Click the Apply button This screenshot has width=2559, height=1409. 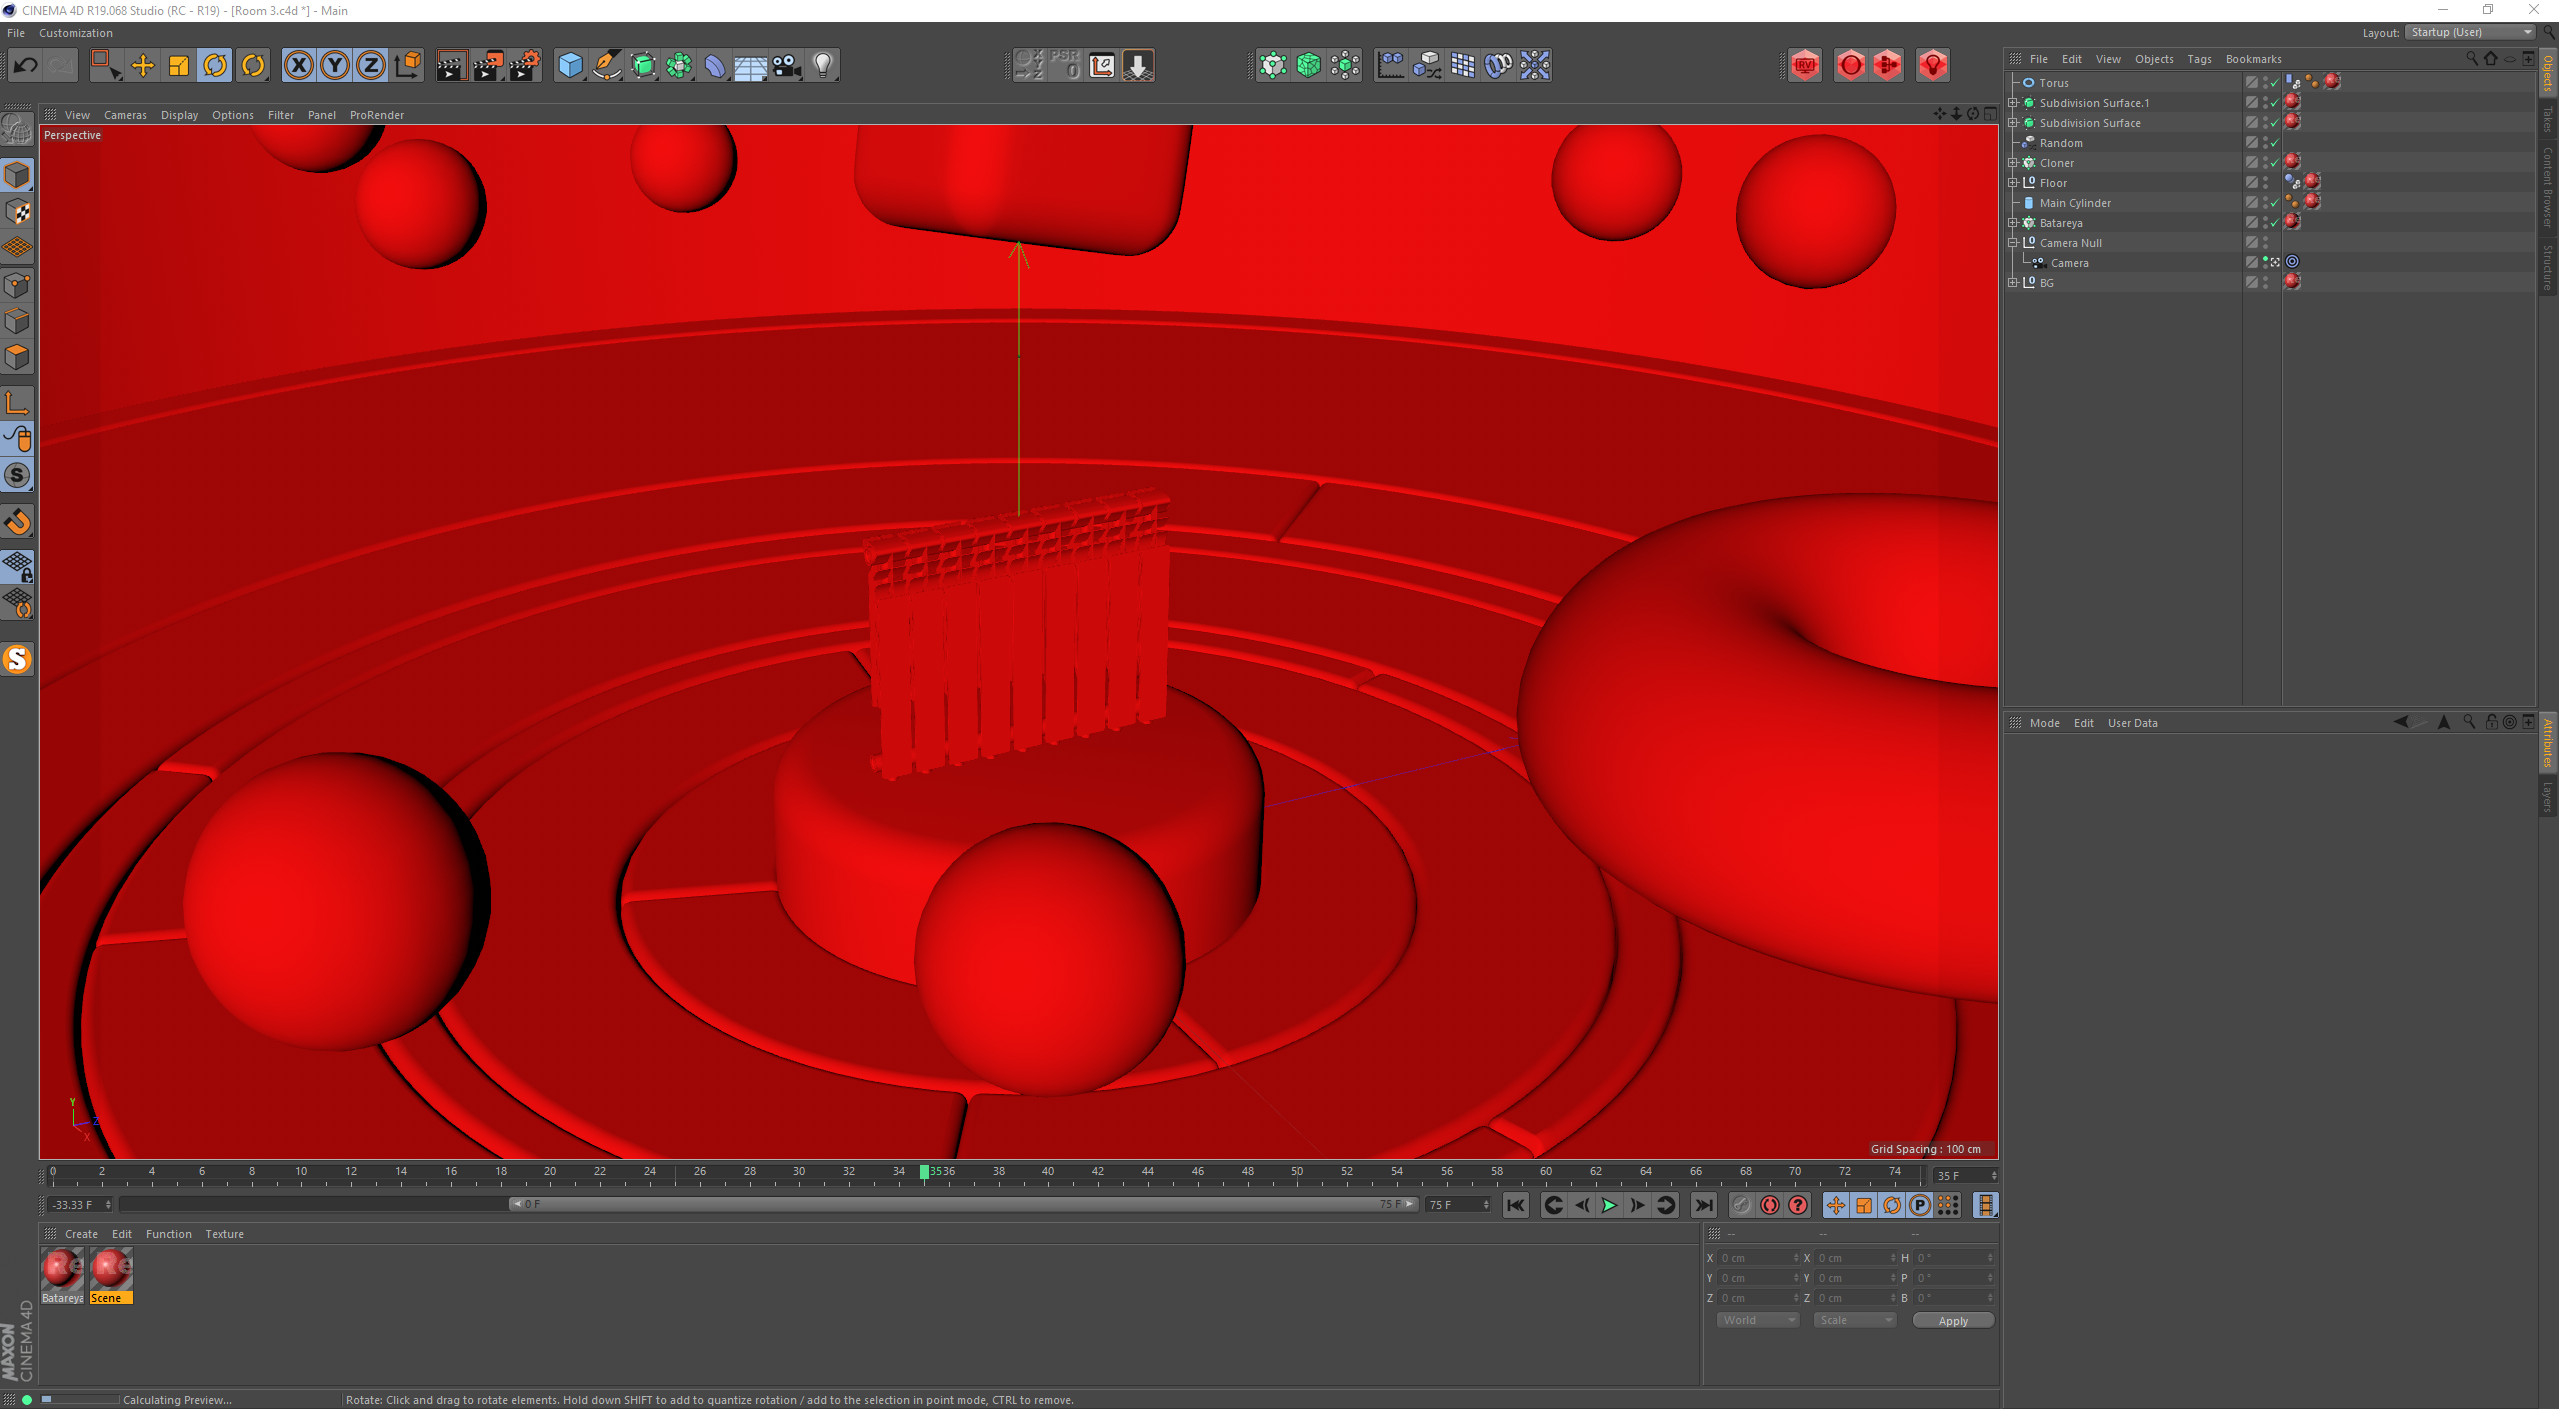[1953, 1321]
